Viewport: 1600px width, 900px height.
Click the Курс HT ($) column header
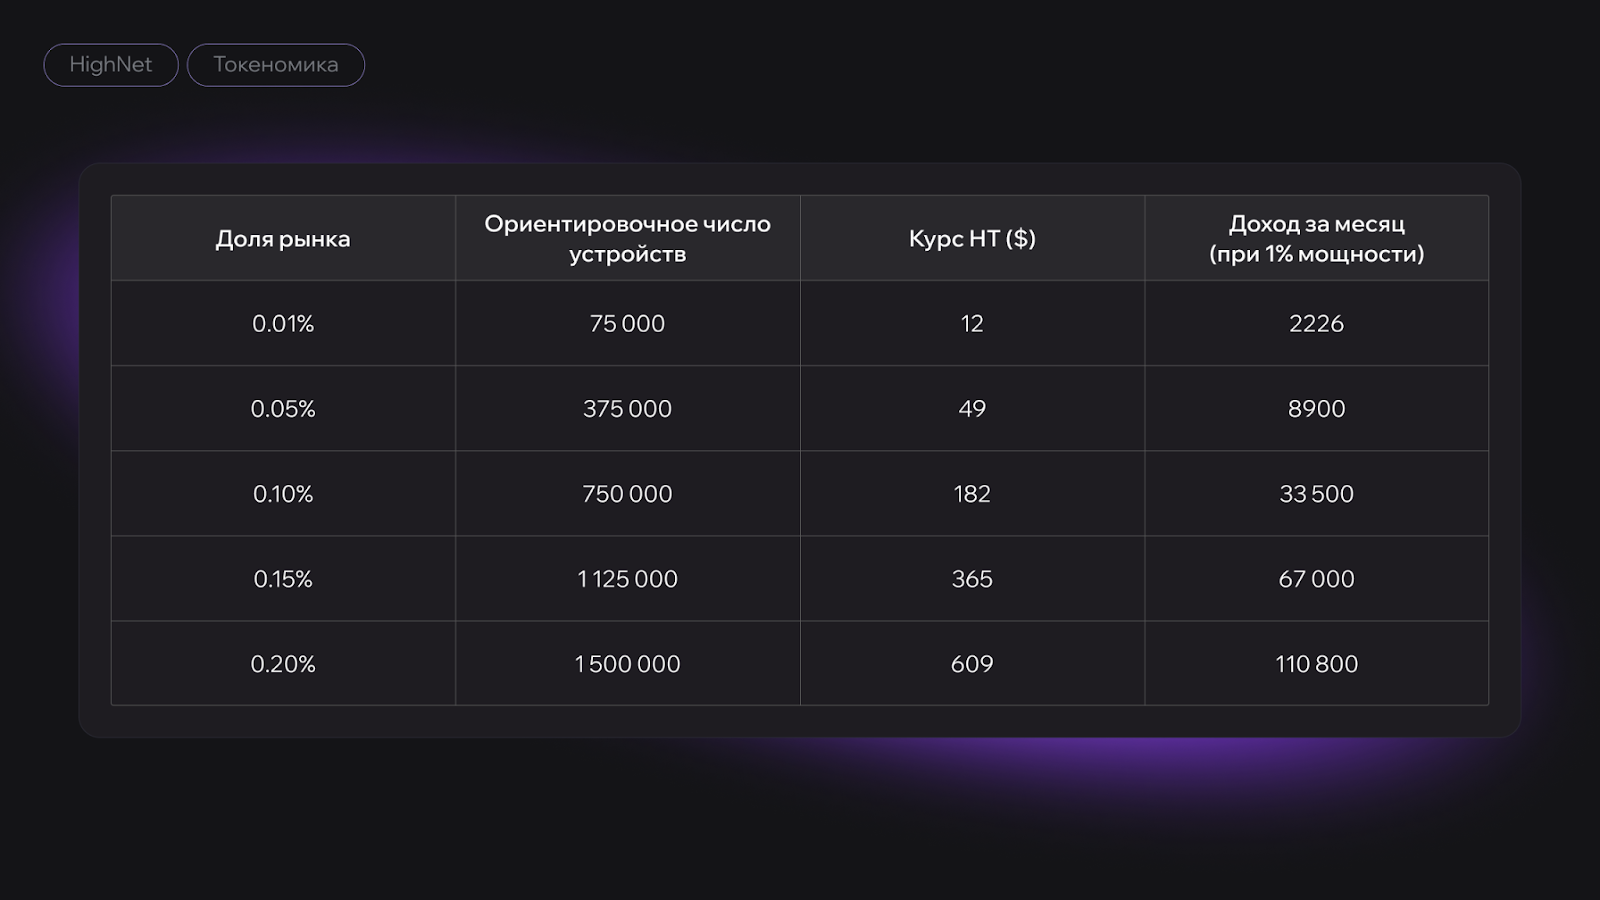click(972, 239)
